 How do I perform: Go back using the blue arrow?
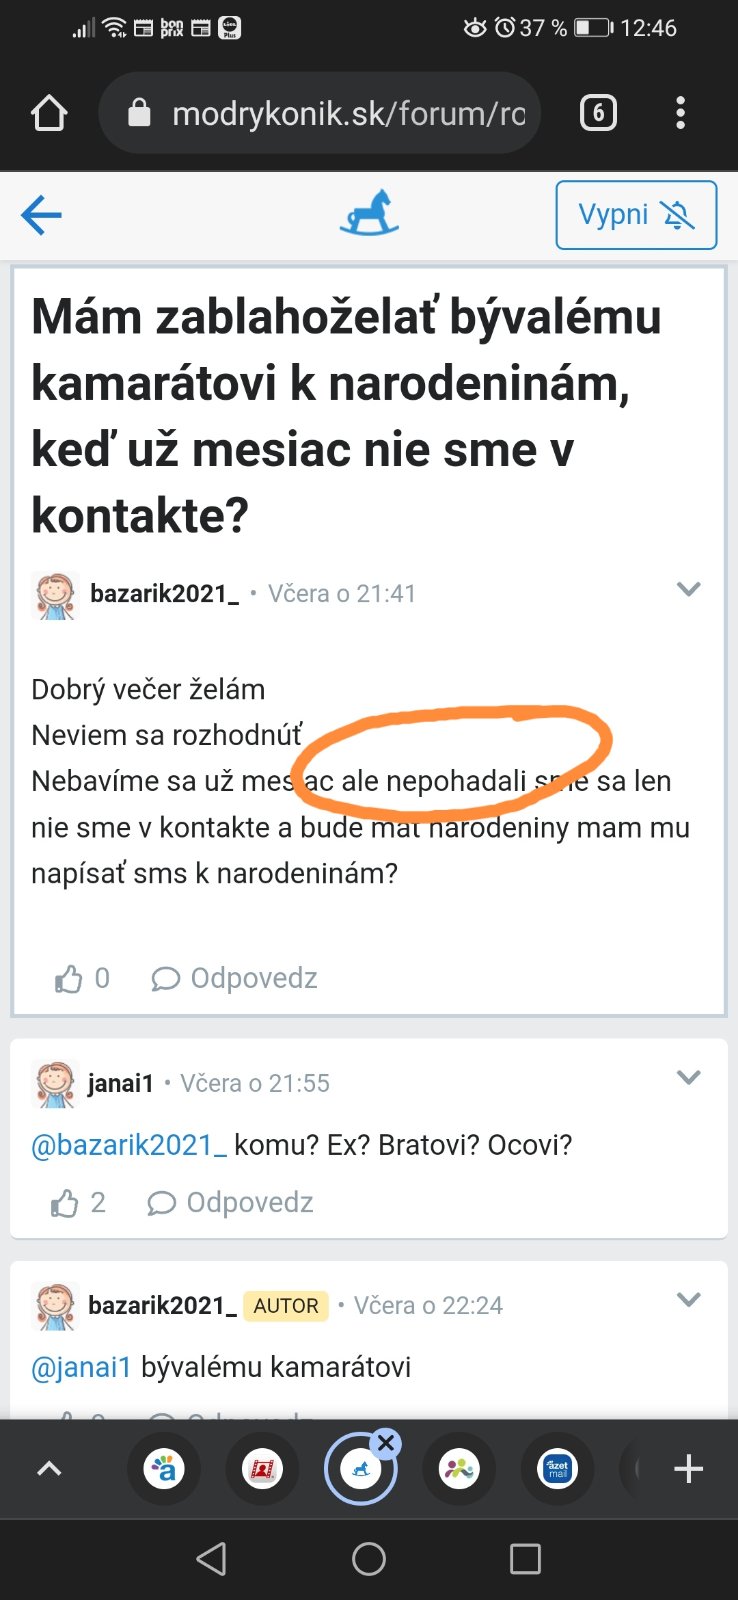coord(41,215)
